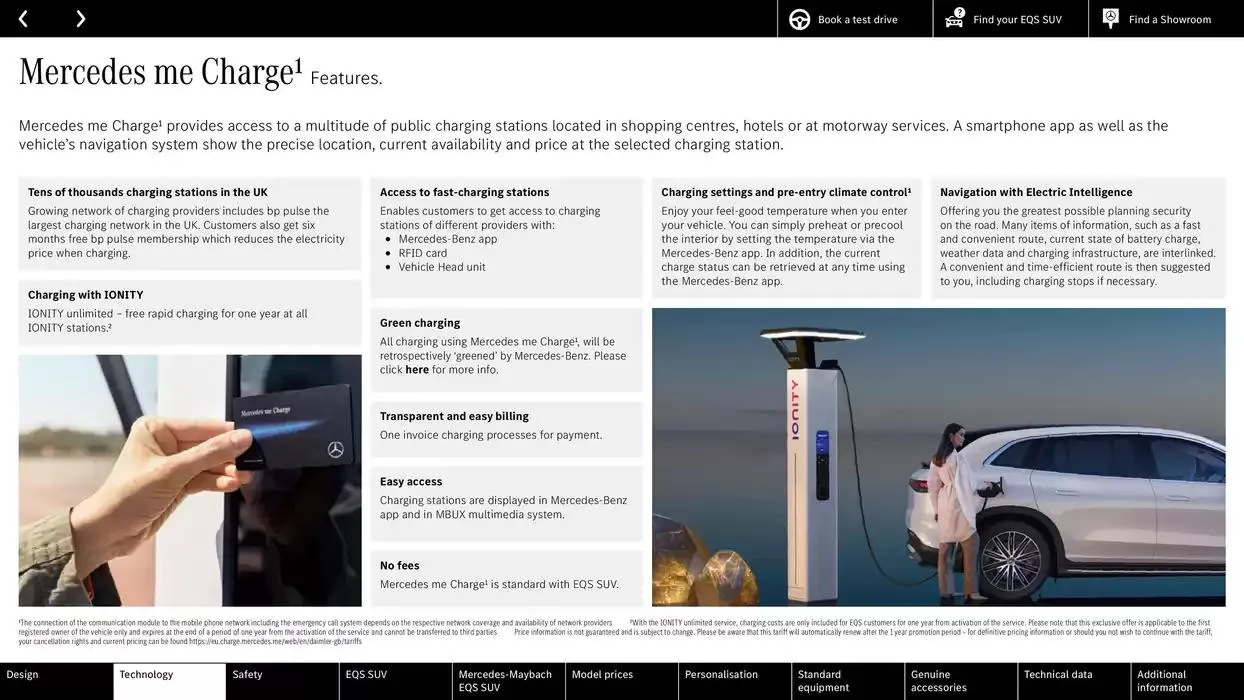Click the car question mark icon
The width and height of the screenshot is (1244, 700).
coord(954,19)
